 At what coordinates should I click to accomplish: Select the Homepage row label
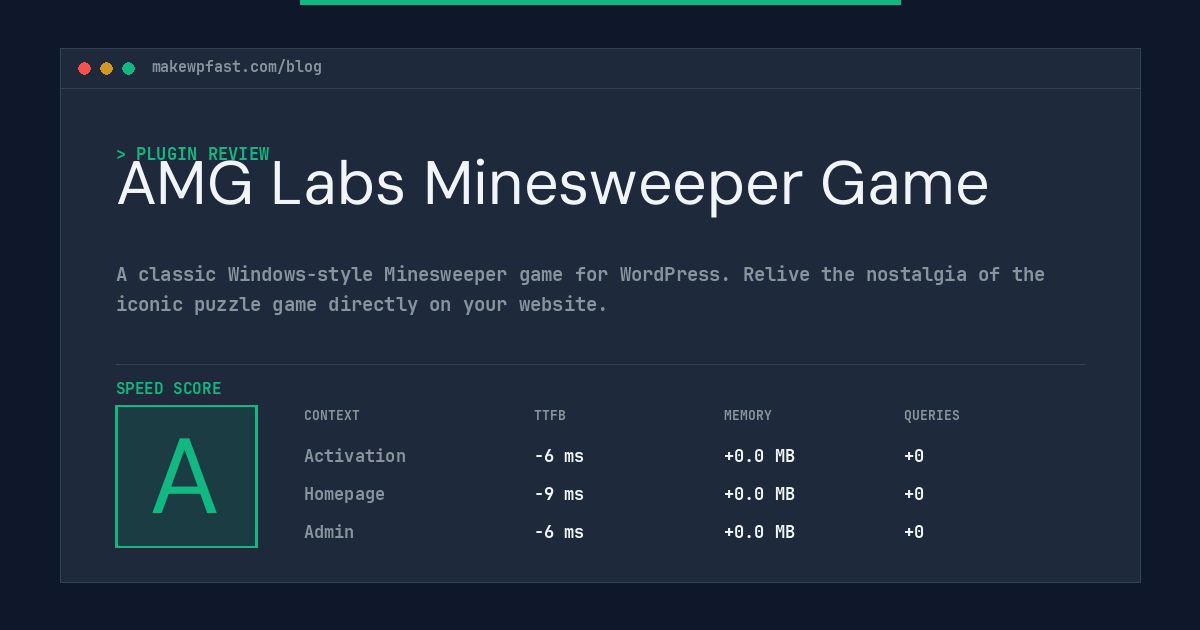[344, 494]
